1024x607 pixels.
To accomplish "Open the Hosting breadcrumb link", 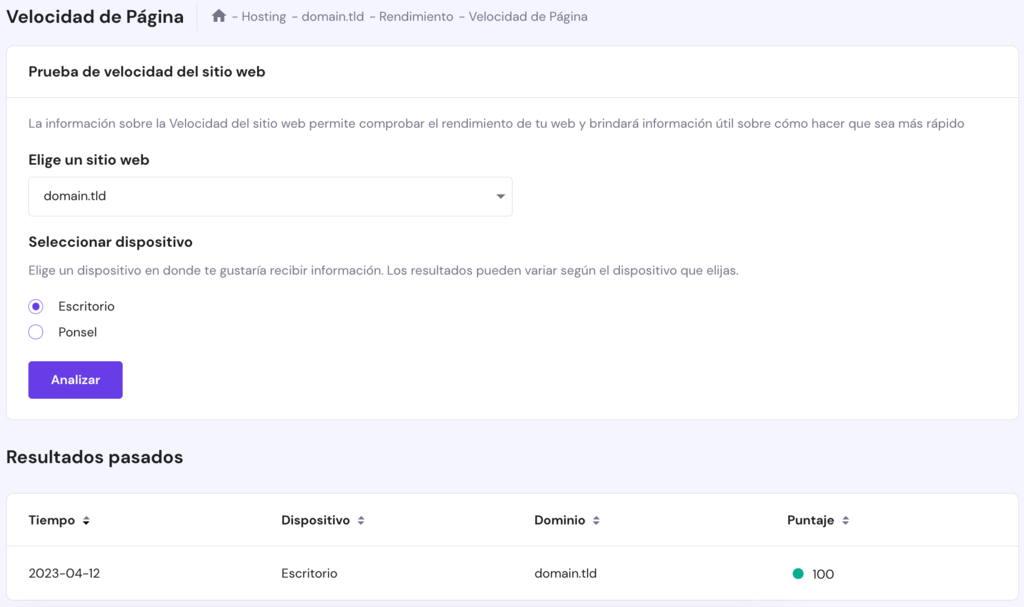I will (x=262, y=16).
